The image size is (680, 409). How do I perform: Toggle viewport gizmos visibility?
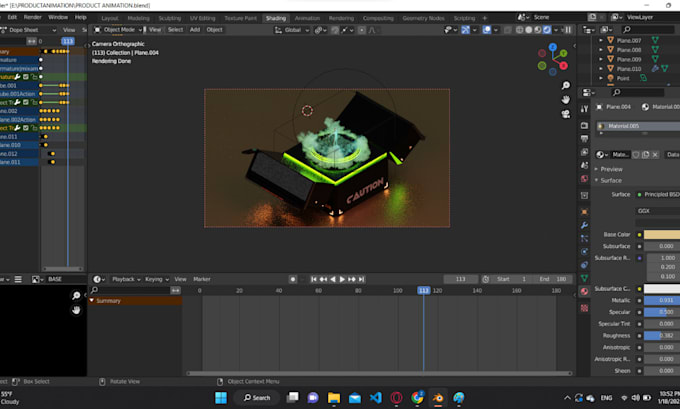(465, 30)
